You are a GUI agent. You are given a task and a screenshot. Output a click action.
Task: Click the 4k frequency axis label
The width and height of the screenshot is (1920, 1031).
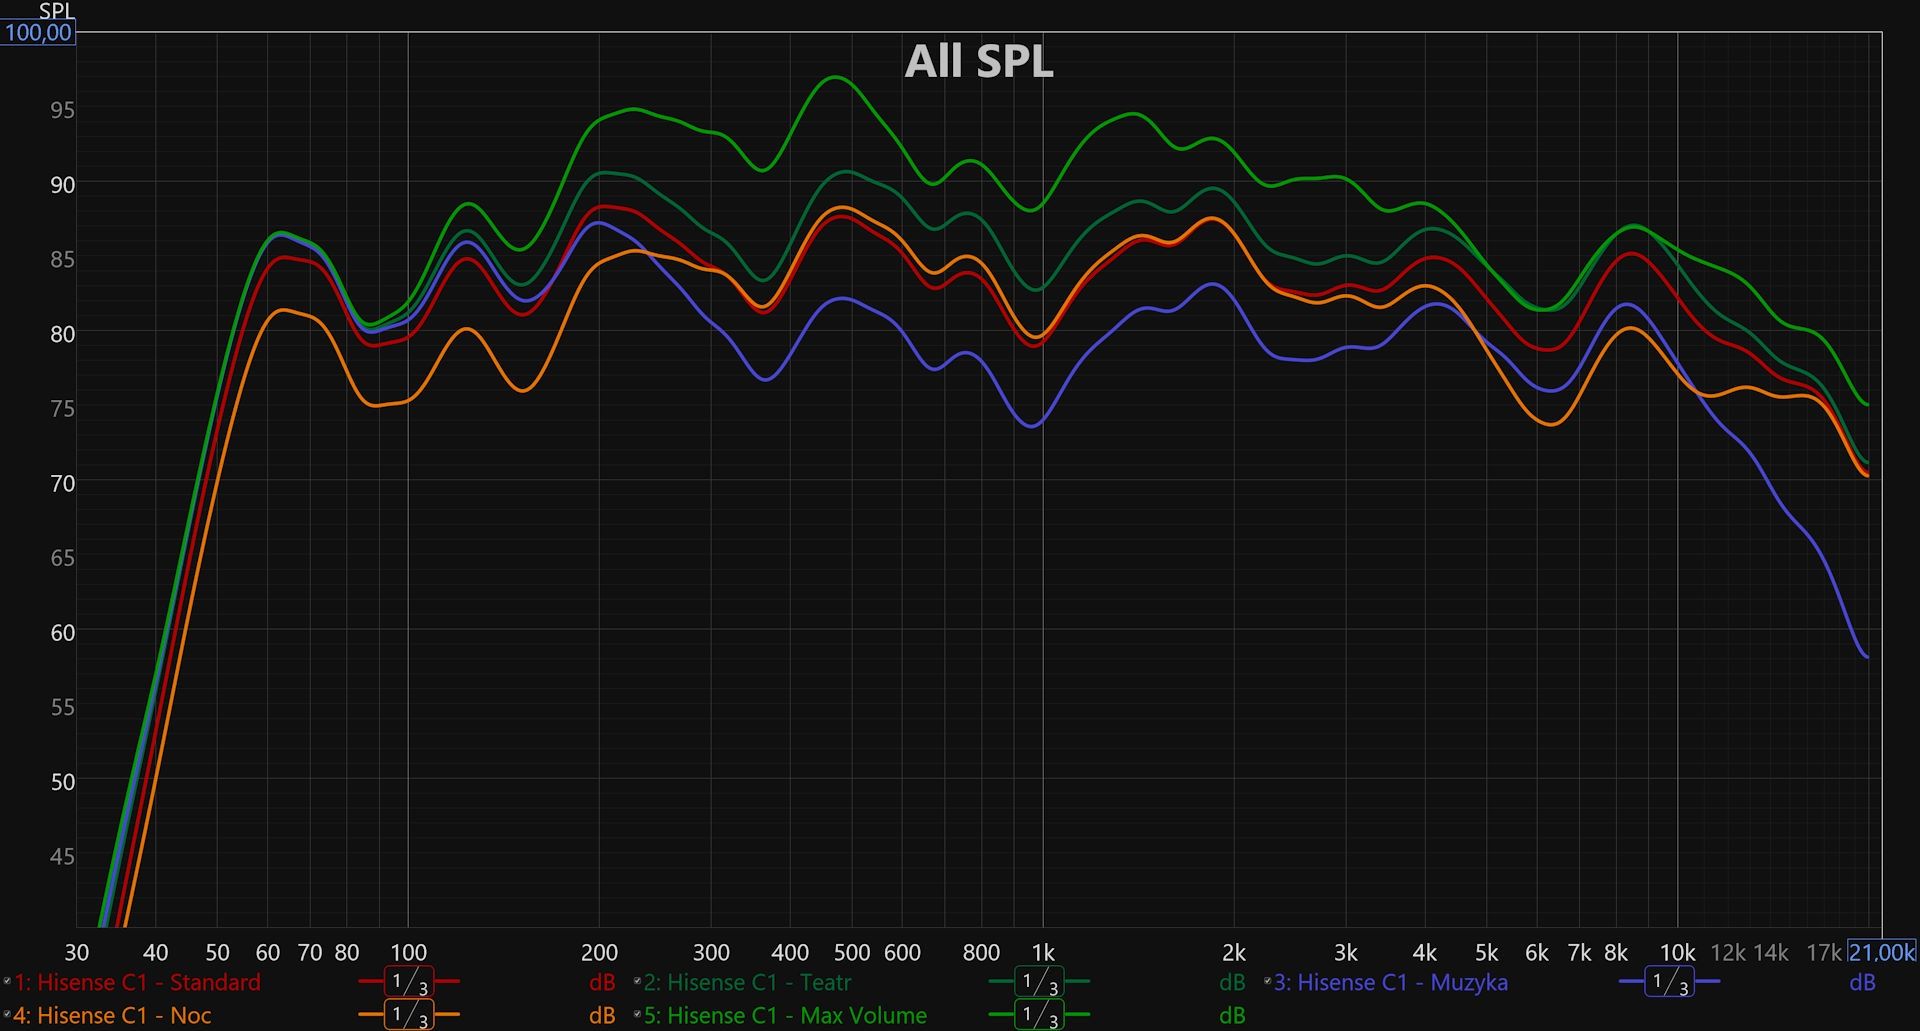[1425, 952]
